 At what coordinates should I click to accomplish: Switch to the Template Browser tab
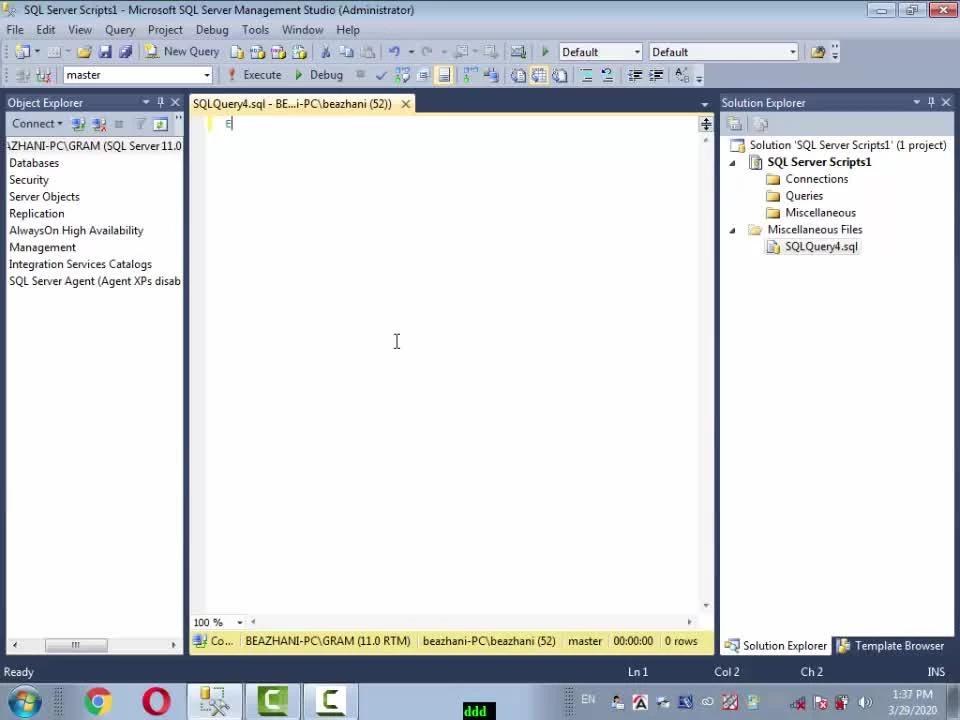click(x=891, y=646)
